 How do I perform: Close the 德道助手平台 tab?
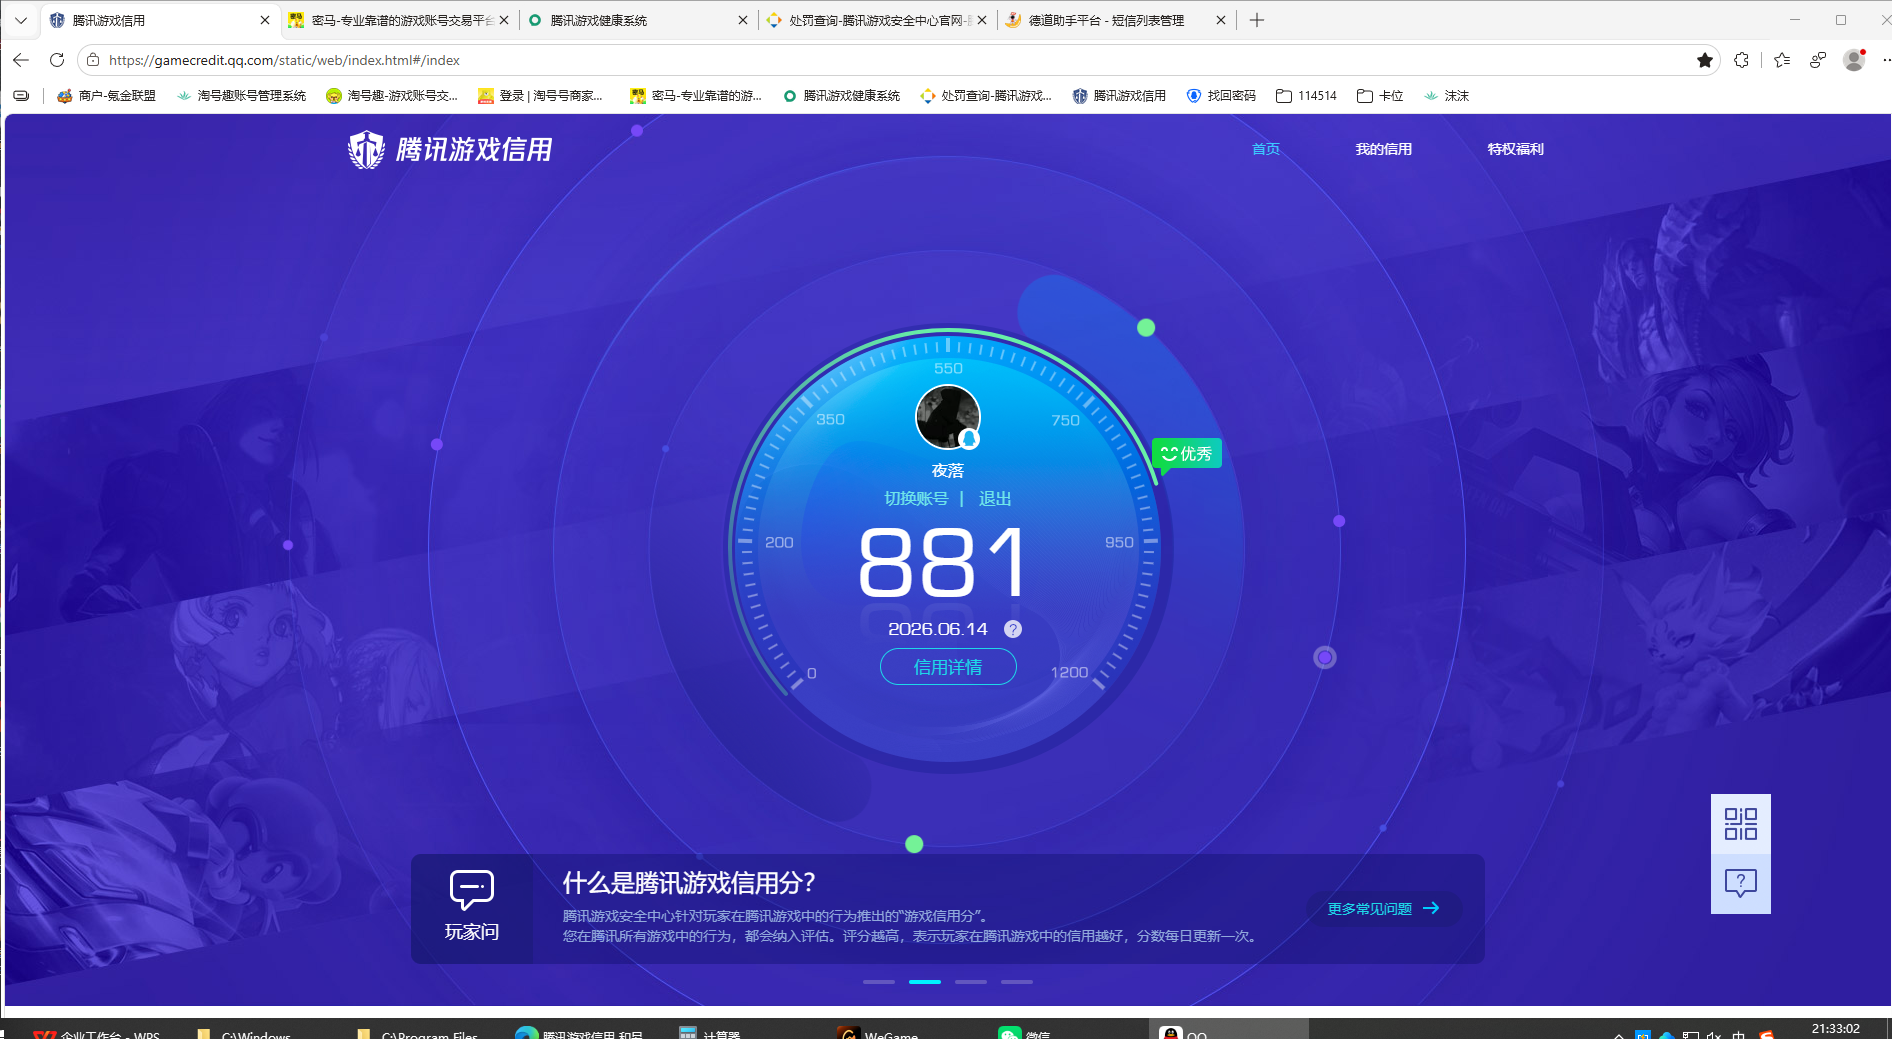click(1221, 20)
